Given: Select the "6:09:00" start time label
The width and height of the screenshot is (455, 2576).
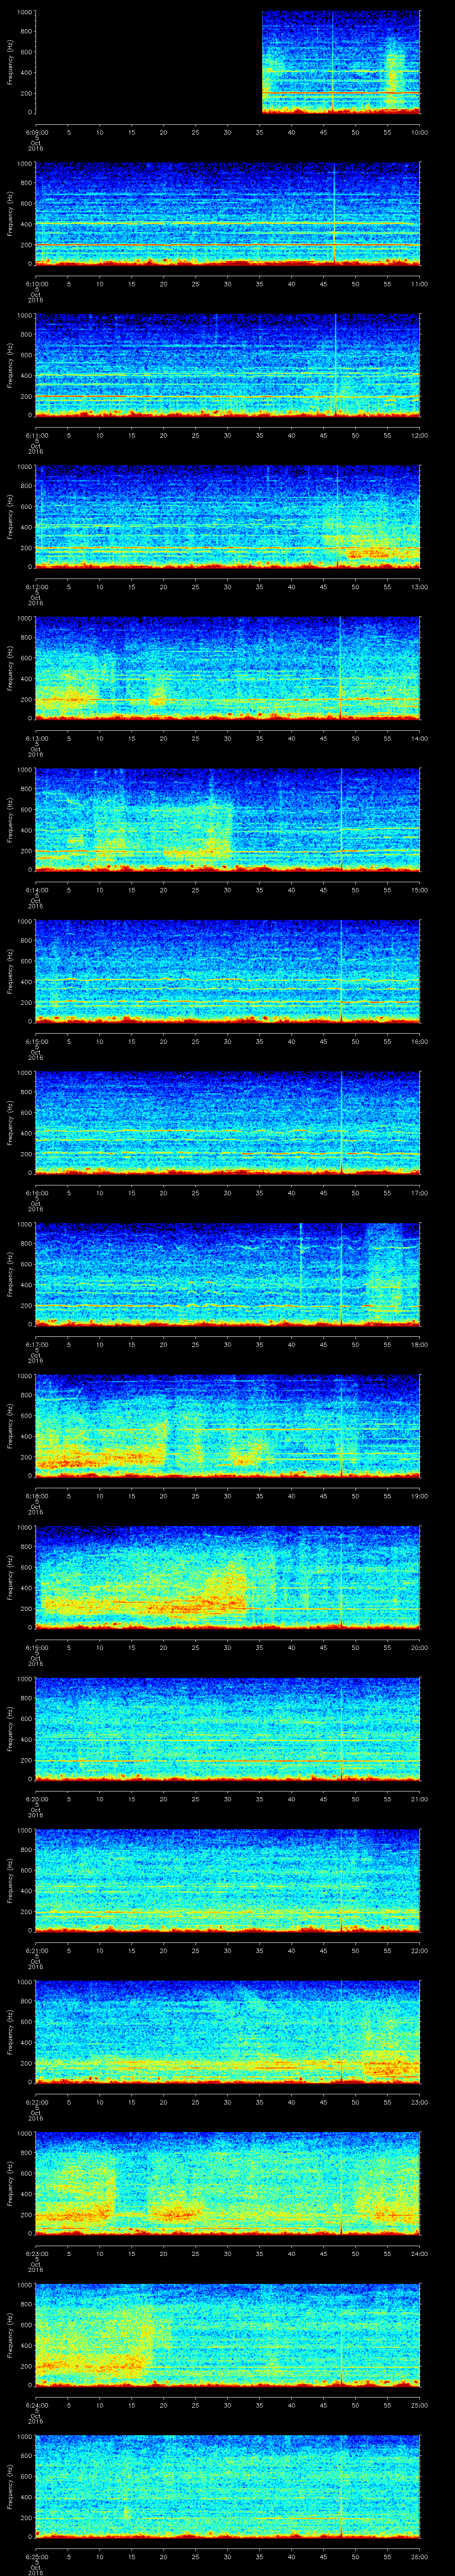Looking at the screenshot, I should [x=36, y=132].
